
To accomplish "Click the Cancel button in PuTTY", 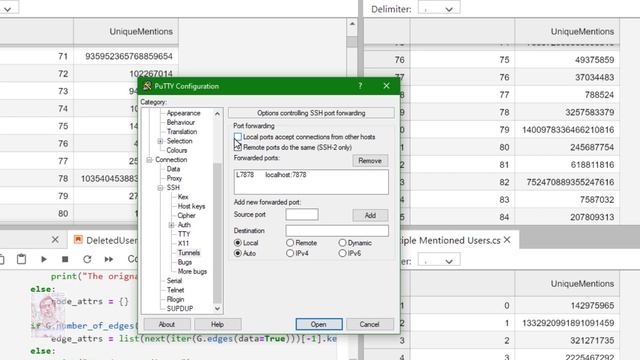I will (370, 324).
